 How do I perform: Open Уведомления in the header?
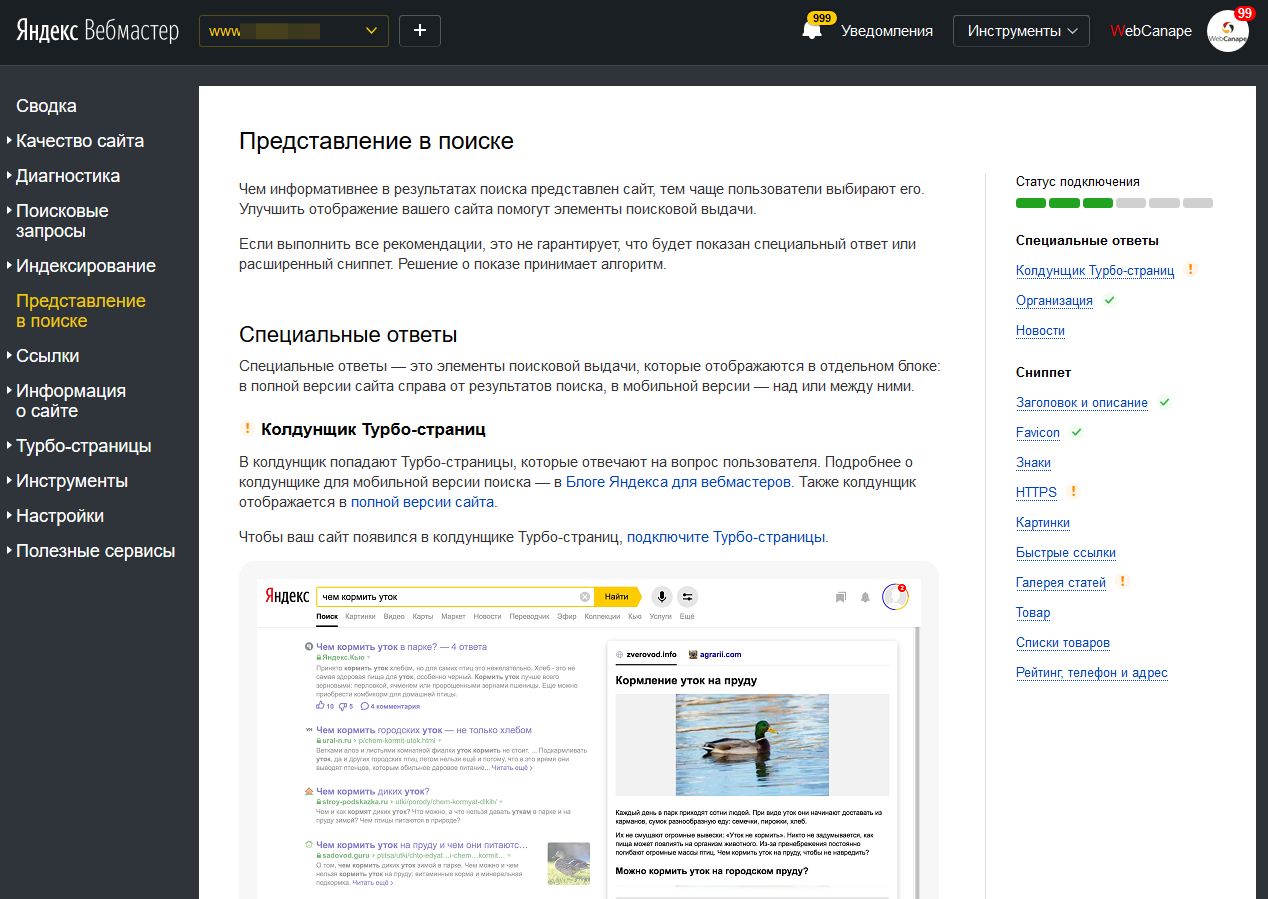click(x=887, y=31)
